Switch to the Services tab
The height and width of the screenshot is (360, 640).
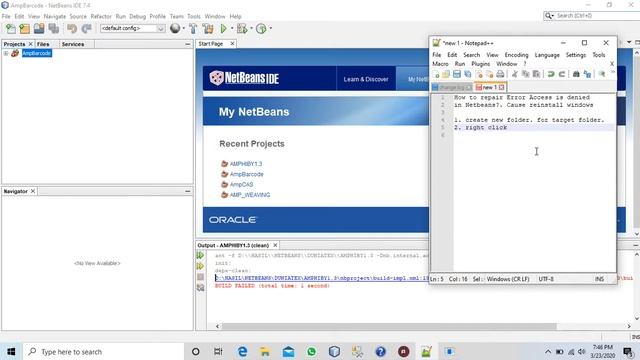73,44
